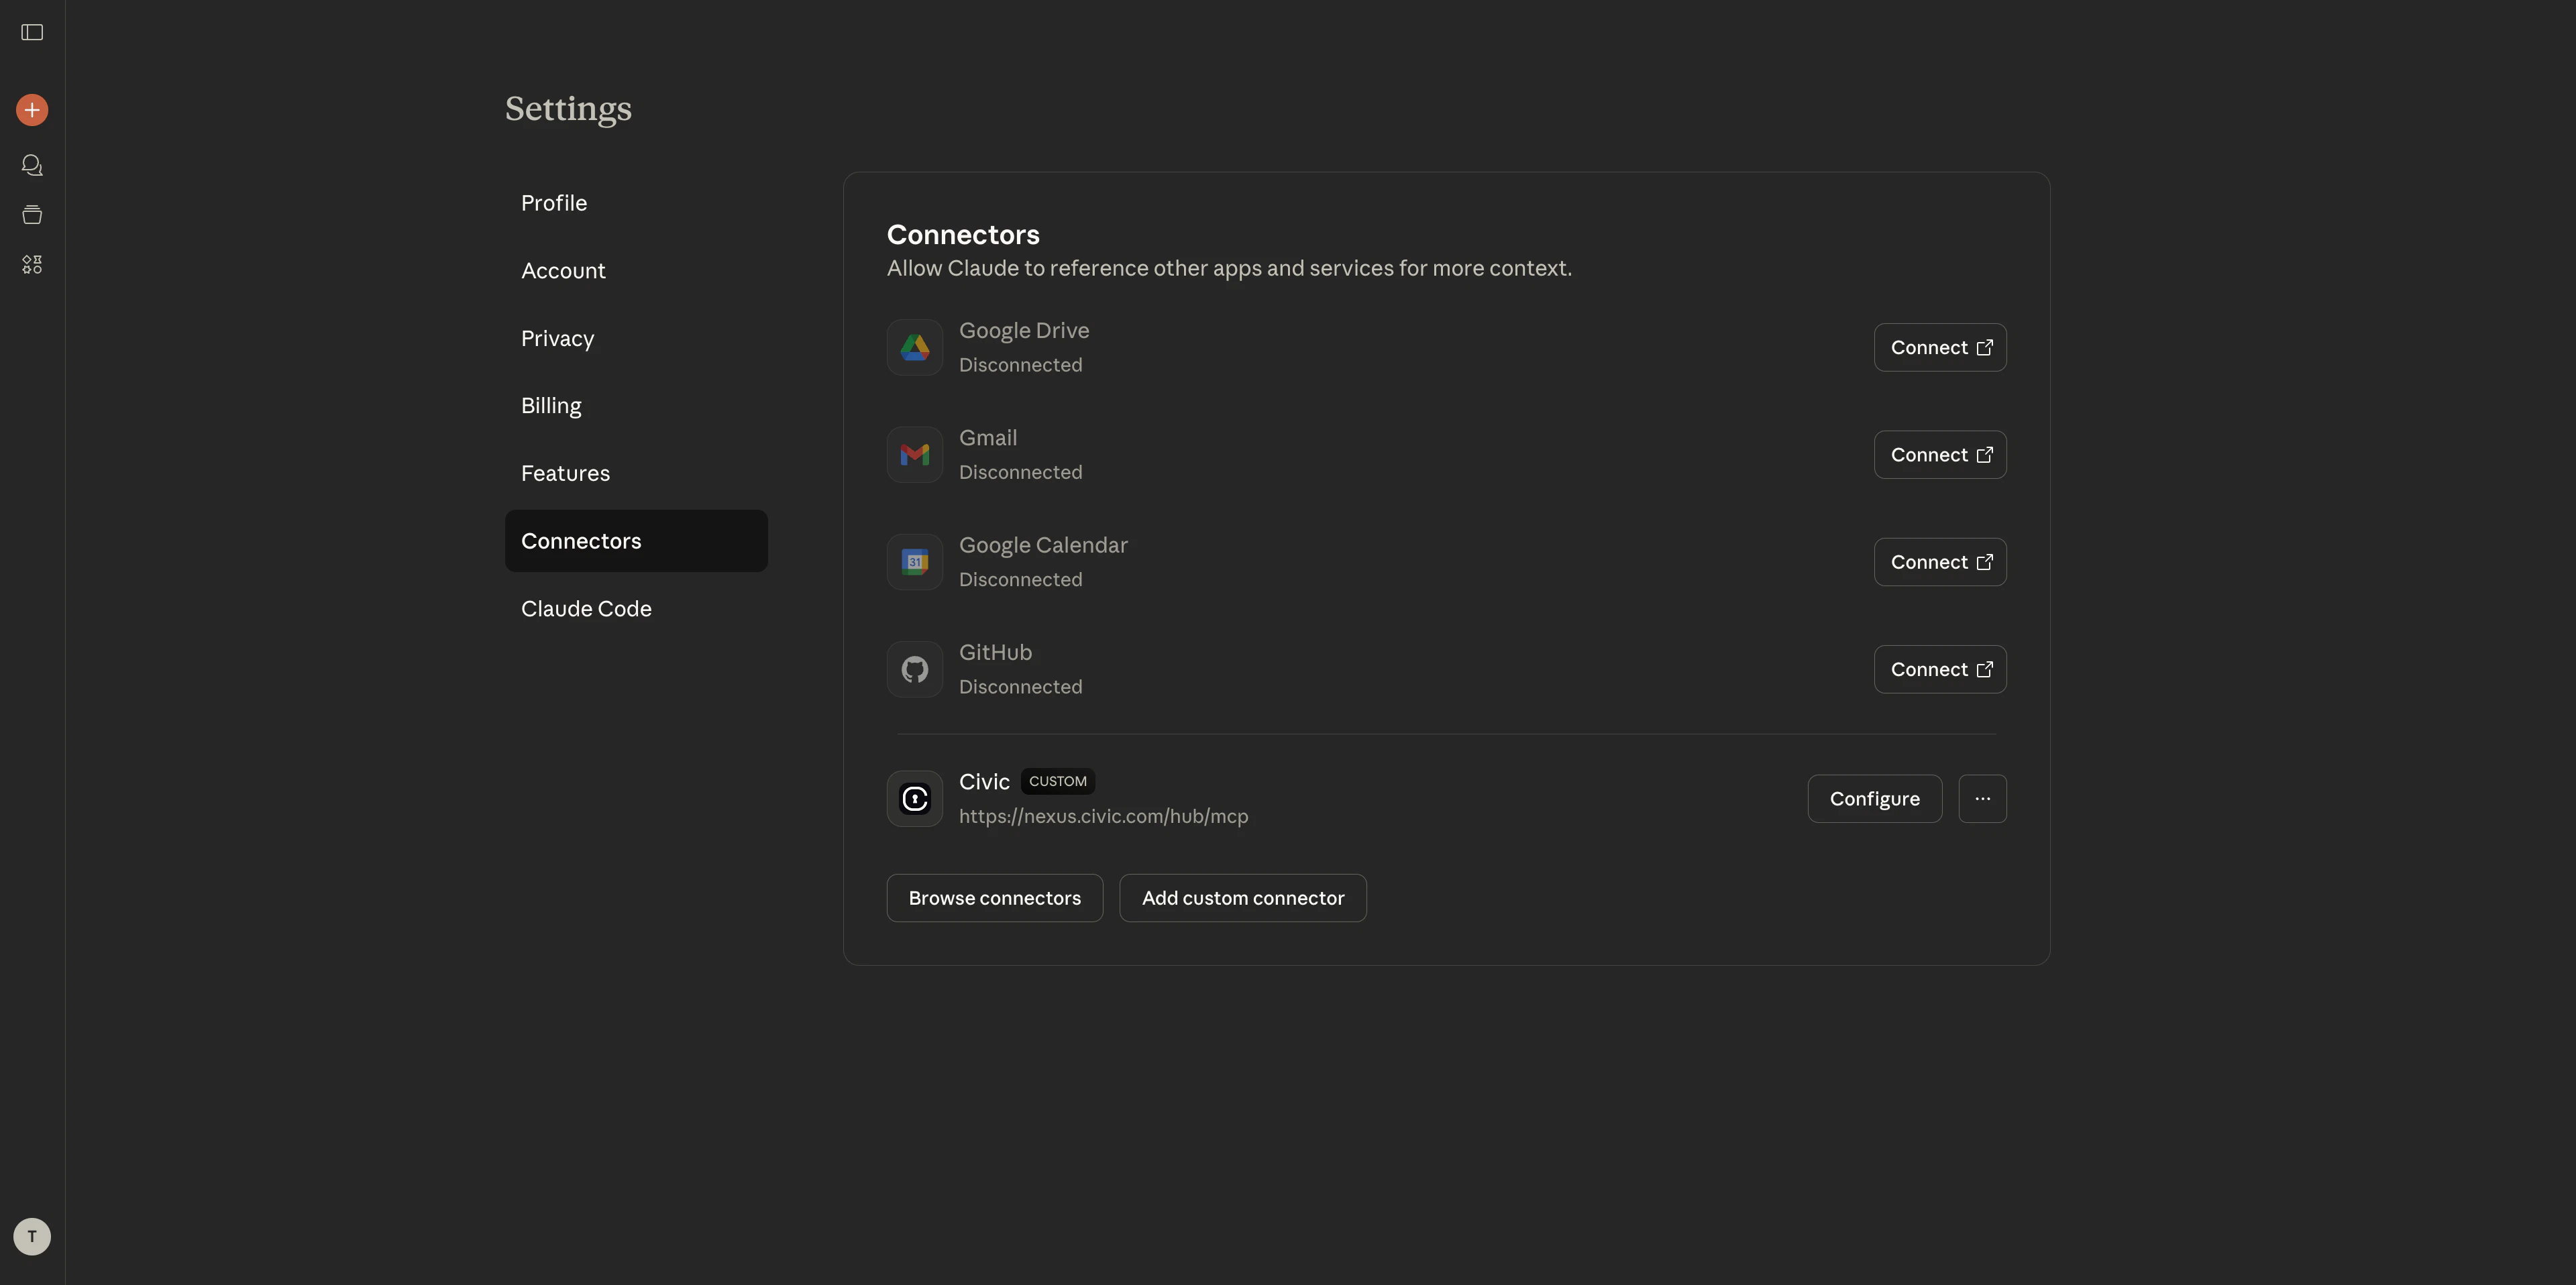The height and width of the screenshot is (1285, 2576).
Task: Select the GitHub logo icon
Action: tap(913, 669)
